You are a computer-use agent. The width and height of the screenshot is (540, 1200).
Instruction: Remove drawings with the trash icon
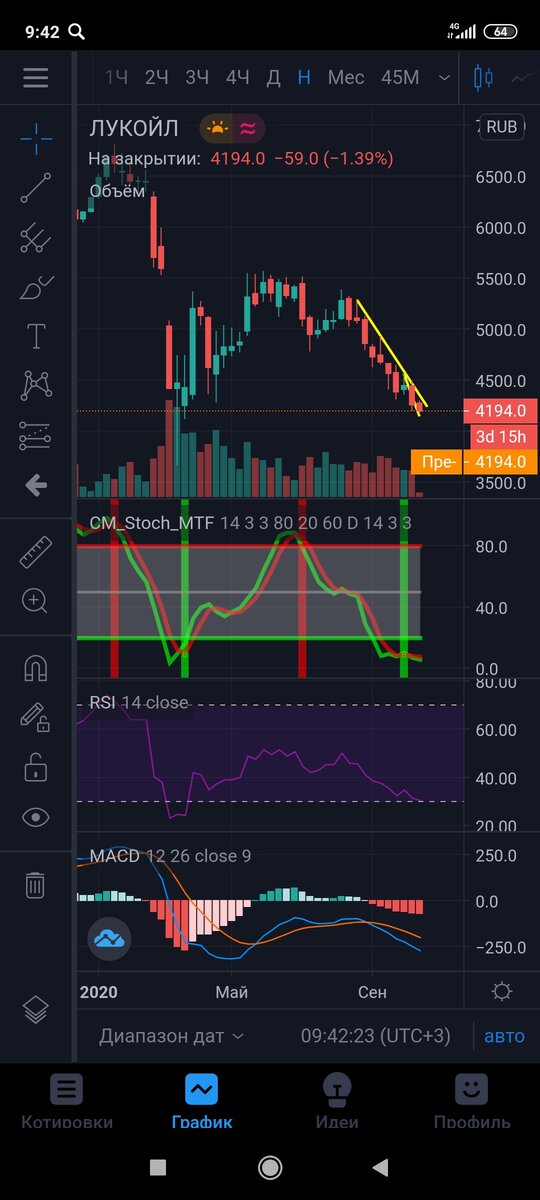[36, 884]
